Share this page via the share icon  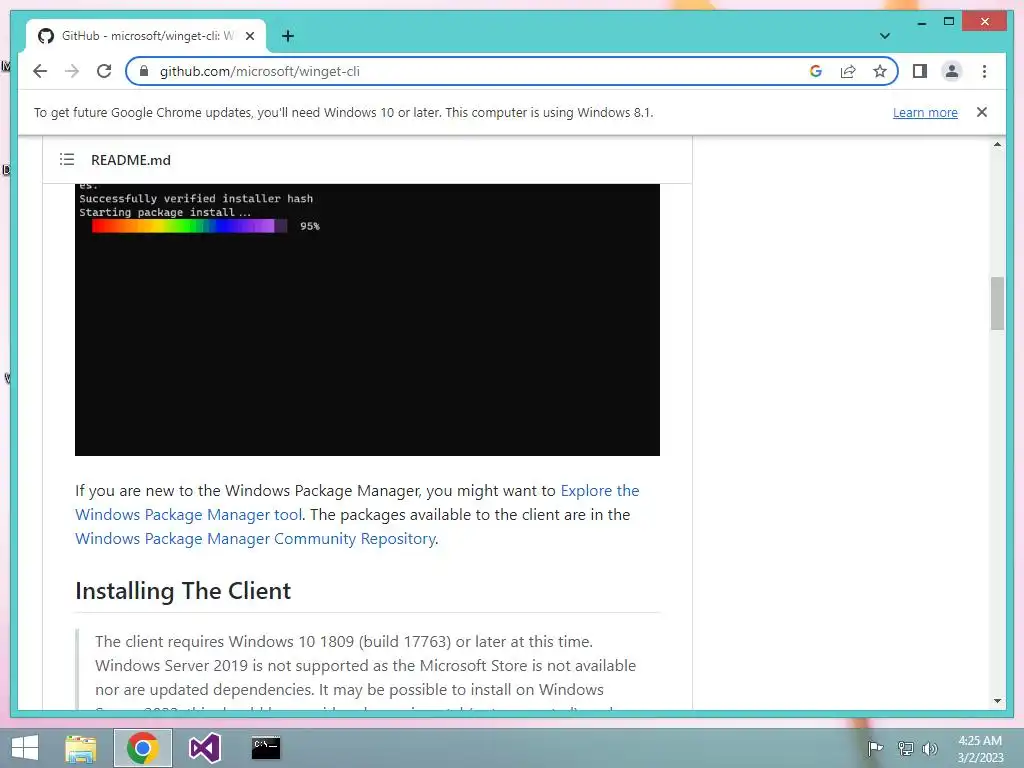(848, 71)
